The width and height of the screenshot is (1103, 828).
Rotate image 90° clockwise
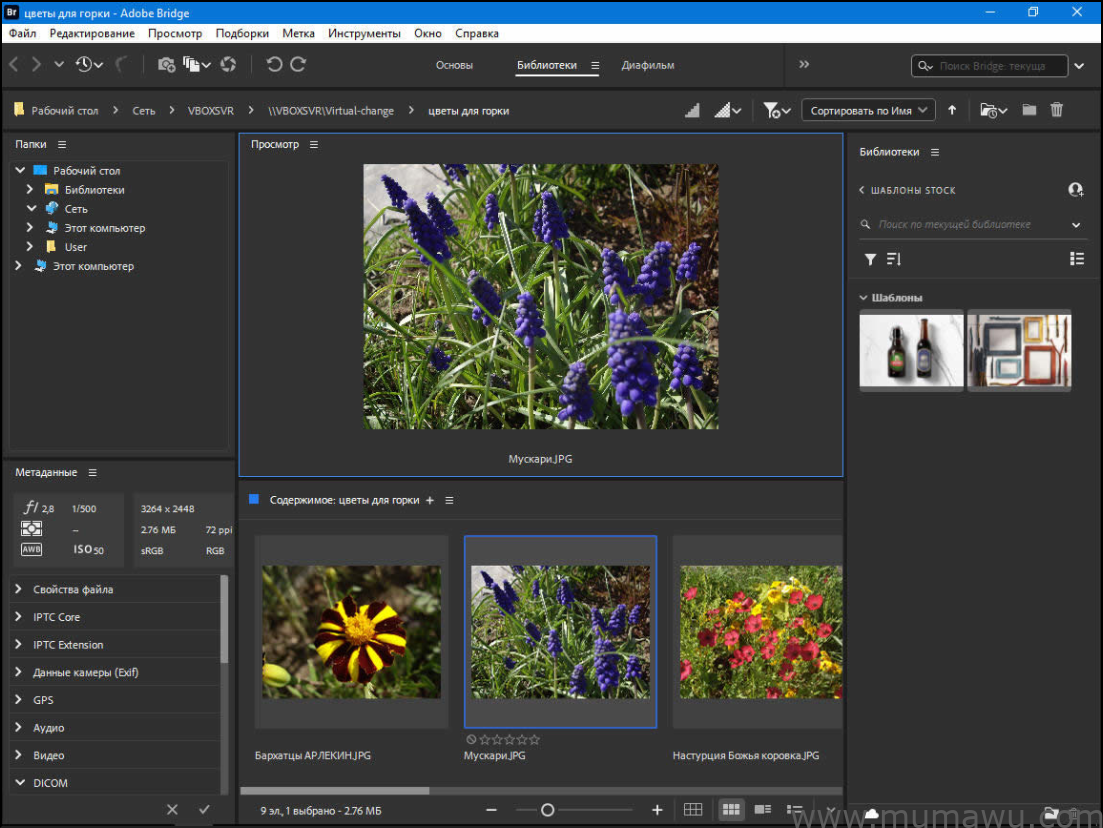298,65
